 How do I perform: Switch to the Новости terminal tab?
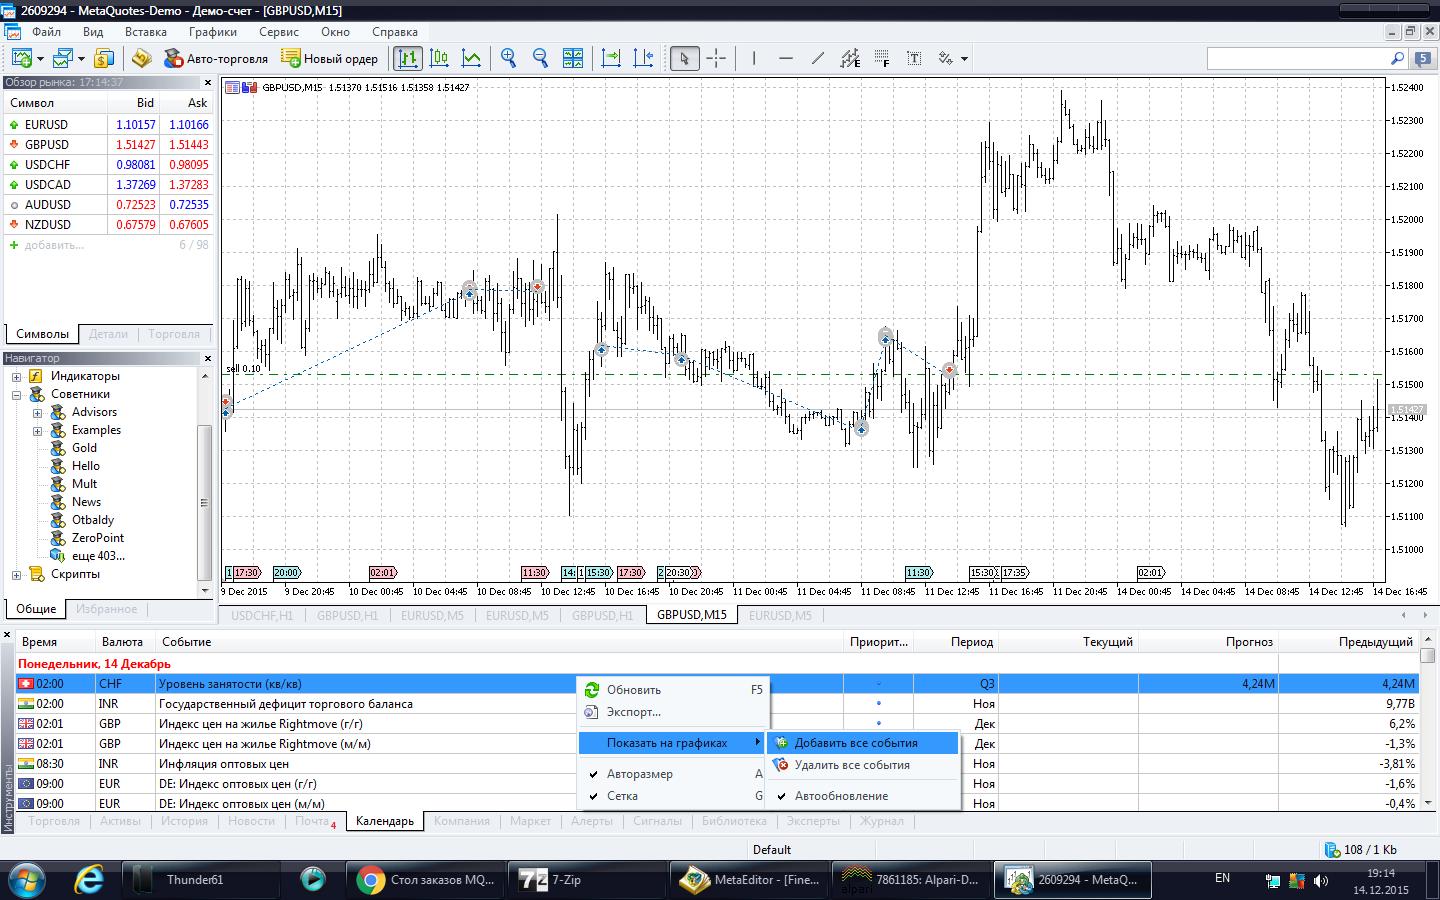point(251,821)
